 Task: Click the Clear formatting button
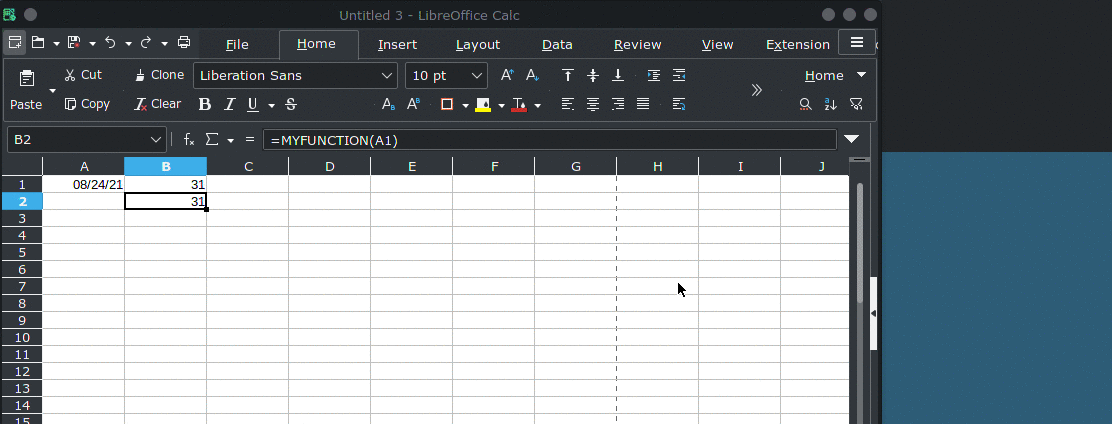click(157, 104)
